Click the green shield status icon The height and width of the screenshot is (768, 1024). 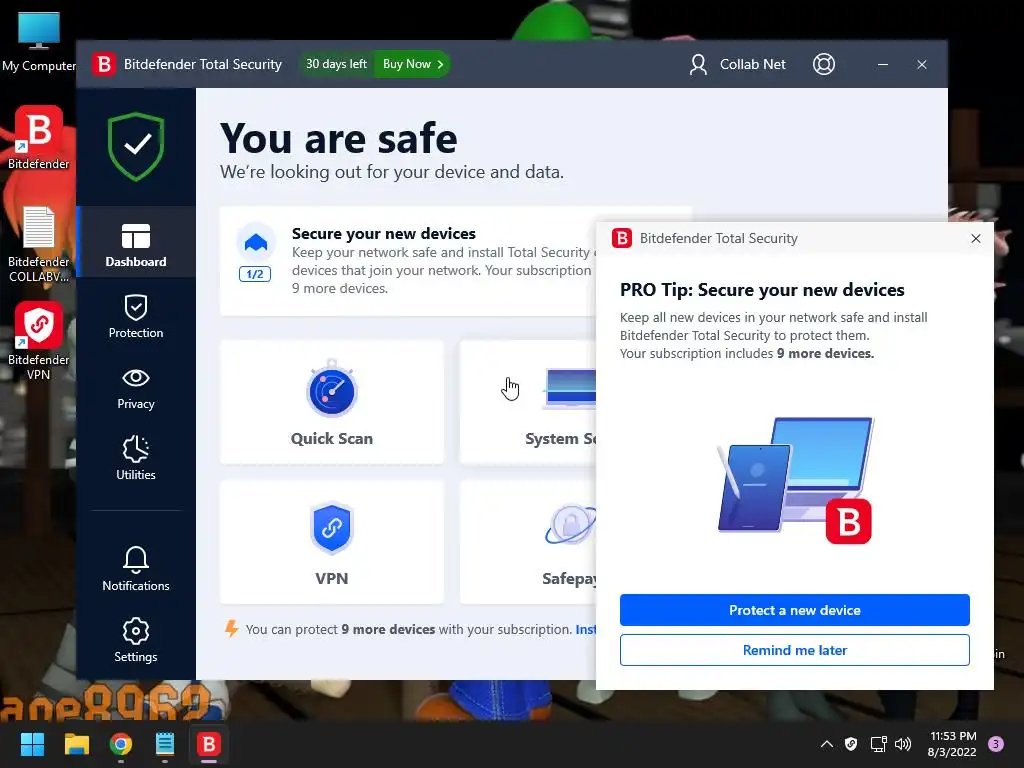pos(136,146)
